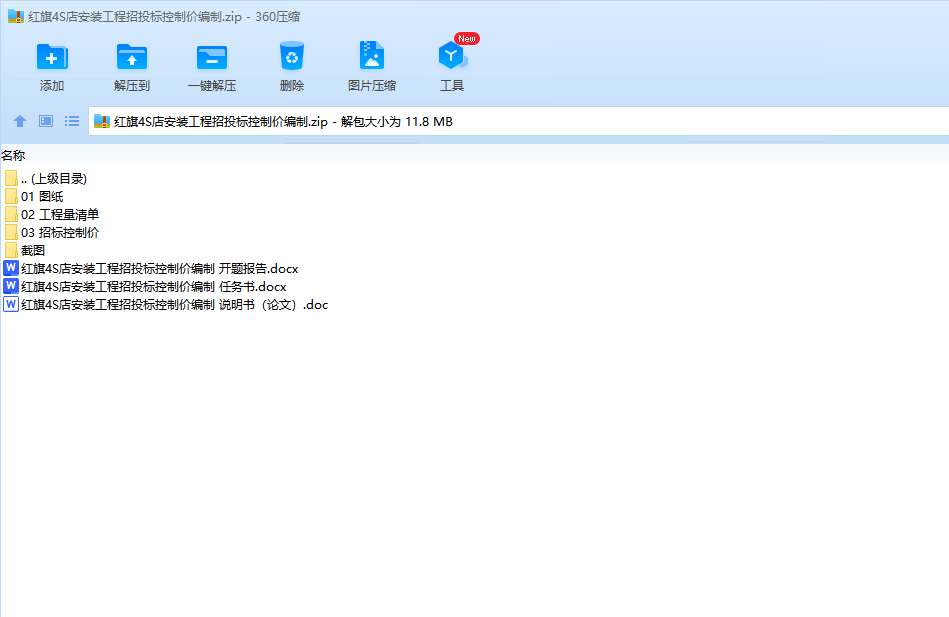Select the 说明书（论文）.doc file
The height and width of the screenshot is (617, 949).
pos(166,305)
